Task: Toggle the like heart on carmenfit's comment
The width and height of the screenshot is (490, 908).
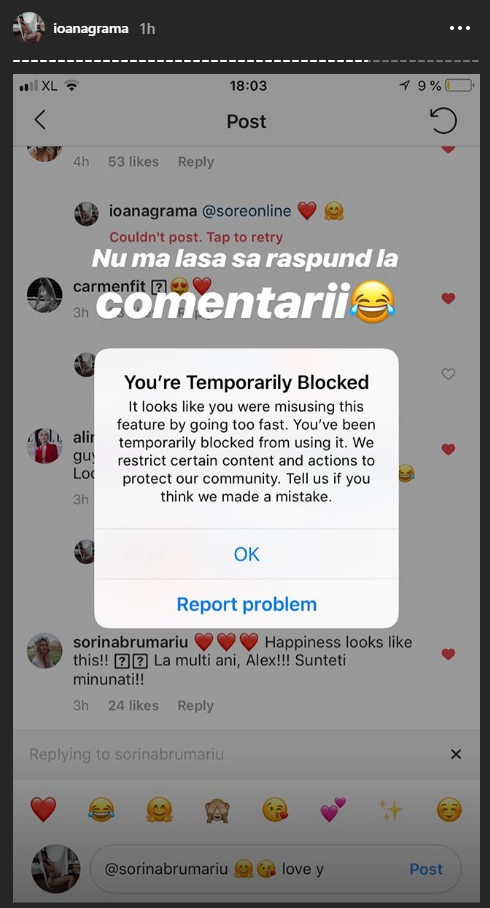Action: (x=448, y=298)
